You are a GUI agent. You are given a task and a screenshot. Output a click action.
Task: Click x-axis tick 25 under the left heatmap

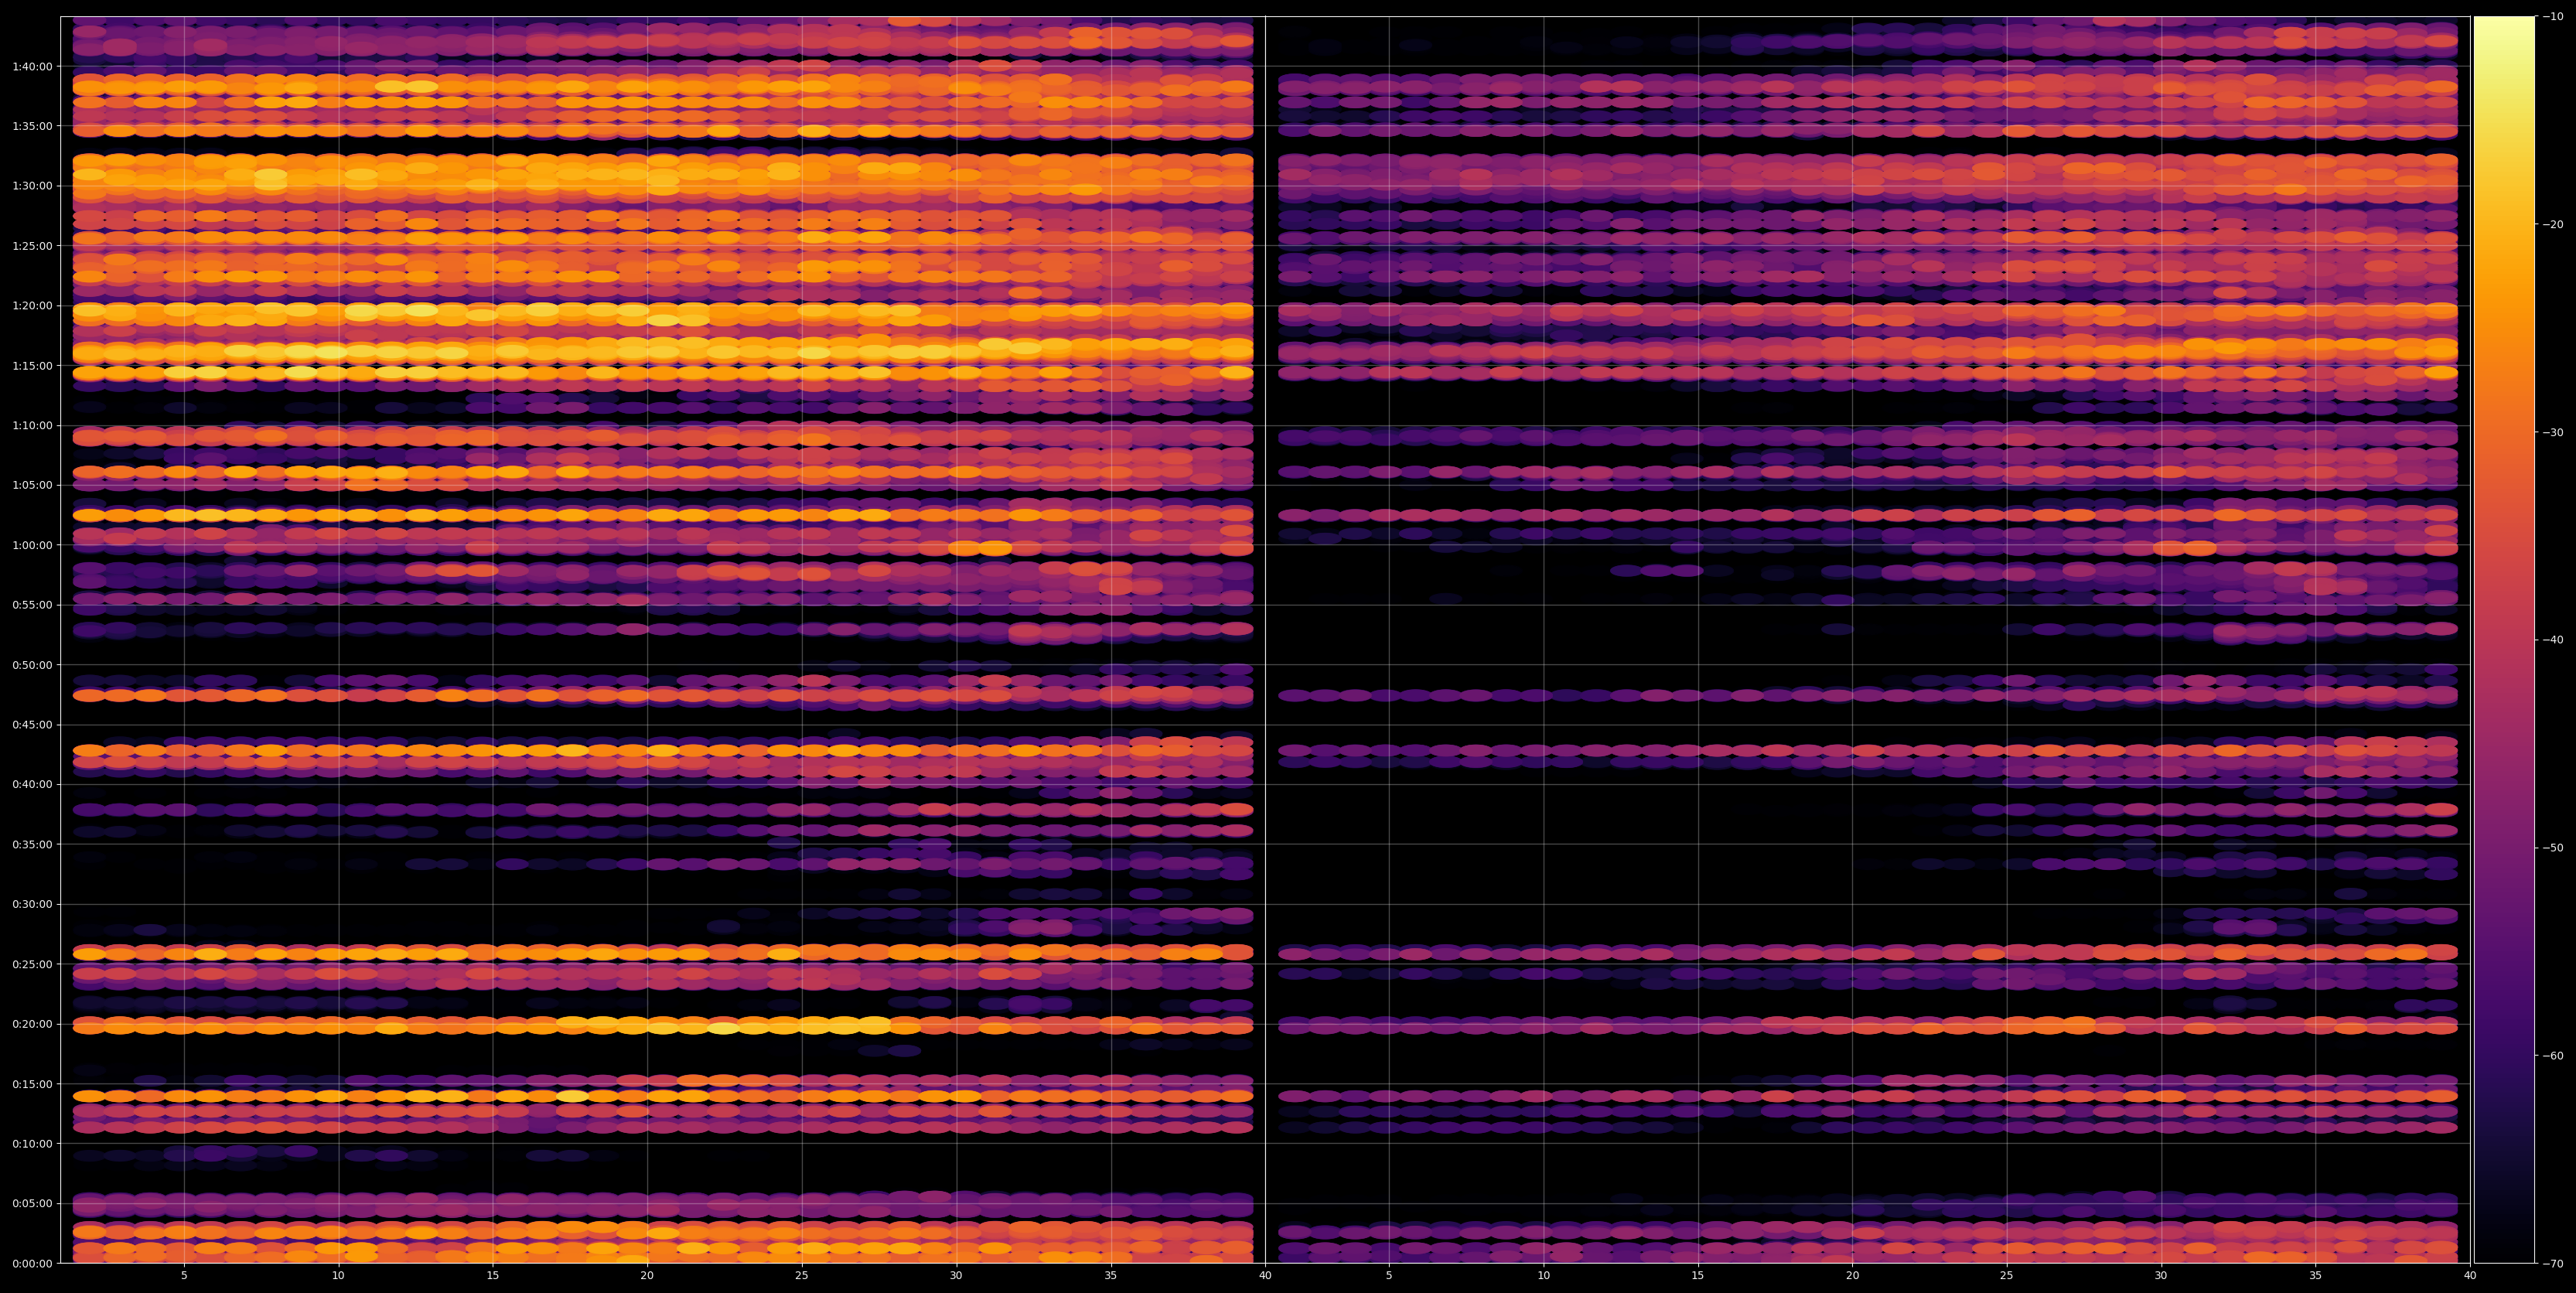802,1276
